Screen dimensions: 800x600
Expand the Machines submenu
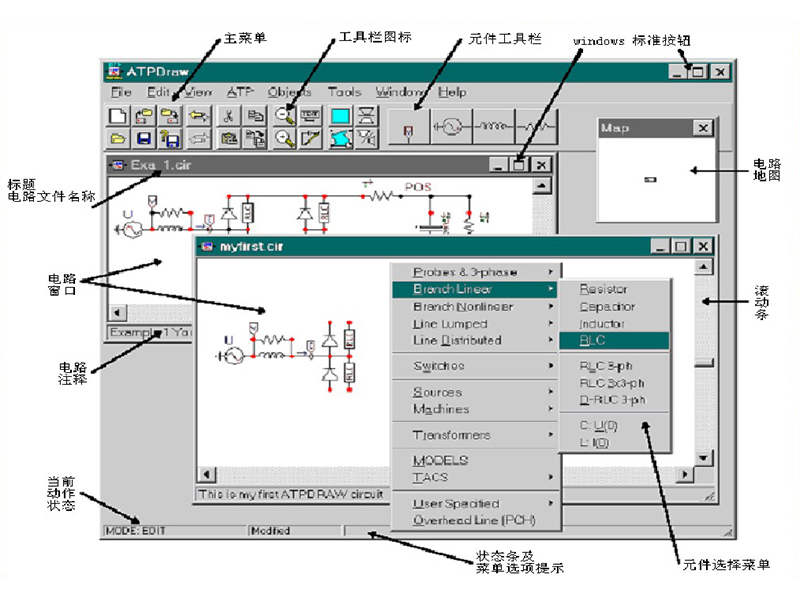click(475, 409)
